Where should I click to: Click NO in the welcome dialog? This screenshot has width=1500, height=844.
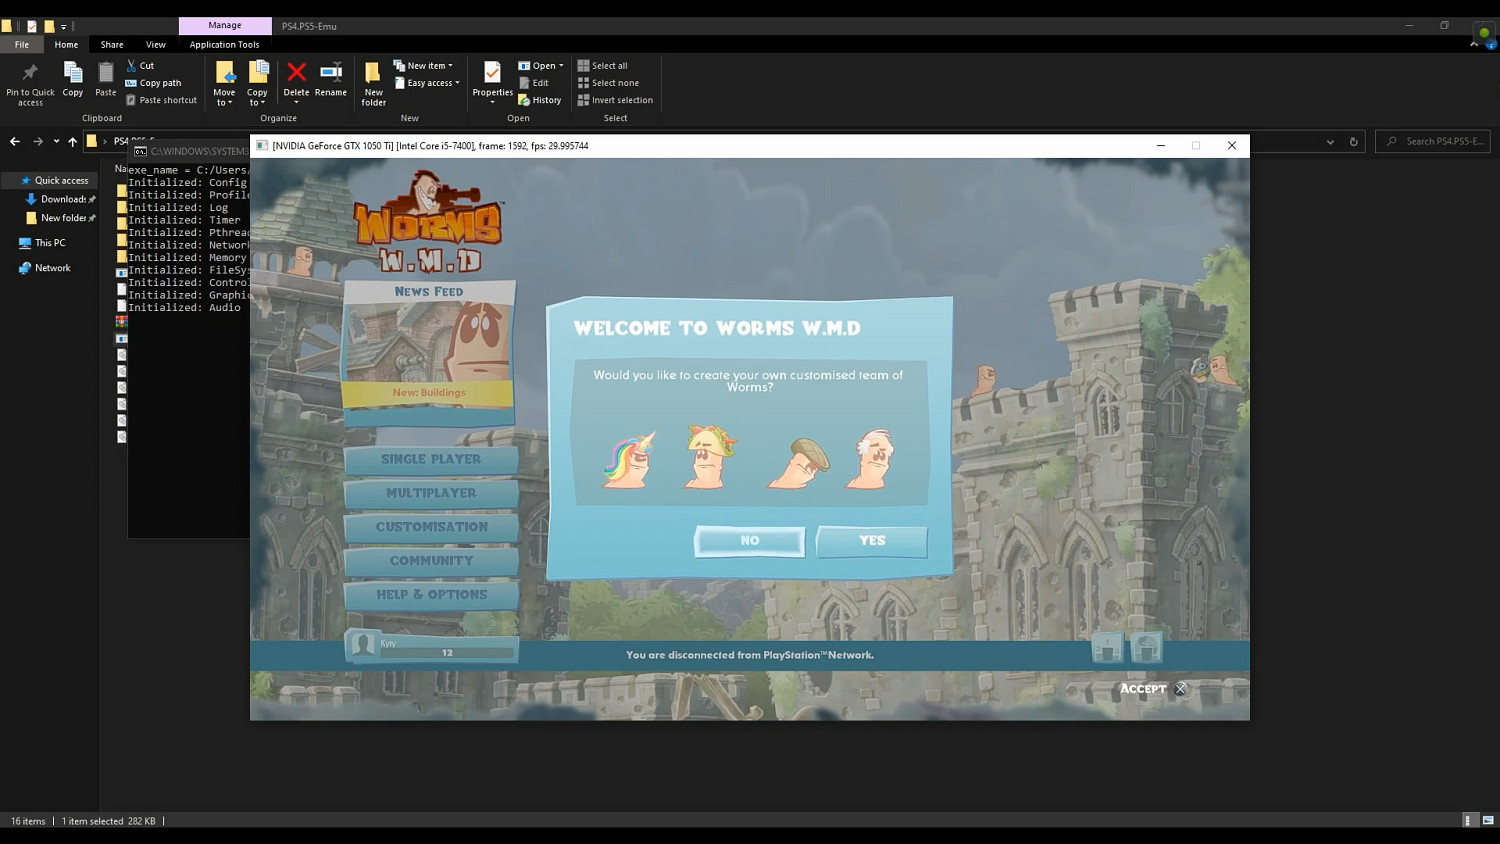point(749,541)
